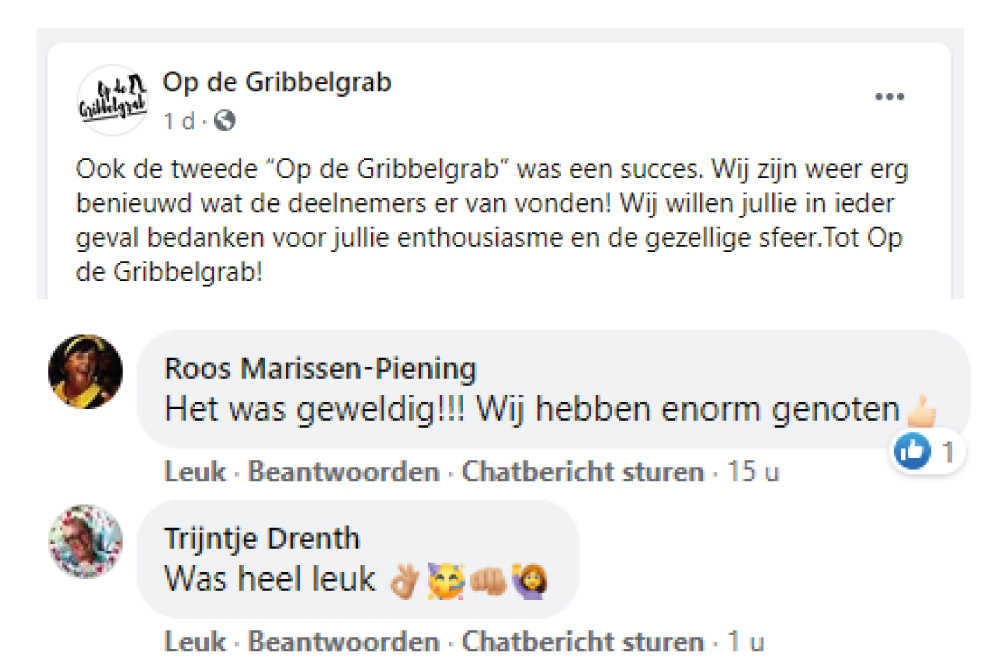1000x667 pixels.
Task: Open Roos Marissen-Piening's profile name link
Action: pos(320,369)
